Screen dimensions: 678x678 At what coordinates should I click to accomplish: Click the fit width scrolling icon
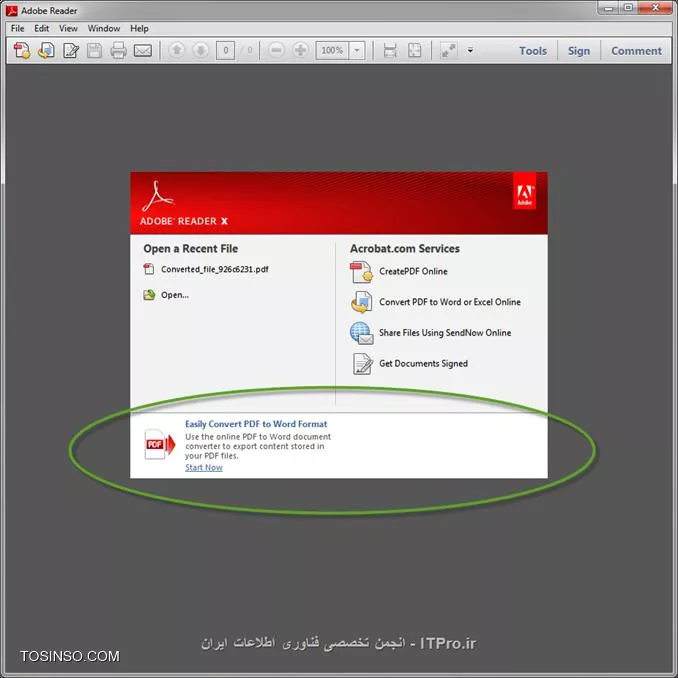[x=390, y=51]
